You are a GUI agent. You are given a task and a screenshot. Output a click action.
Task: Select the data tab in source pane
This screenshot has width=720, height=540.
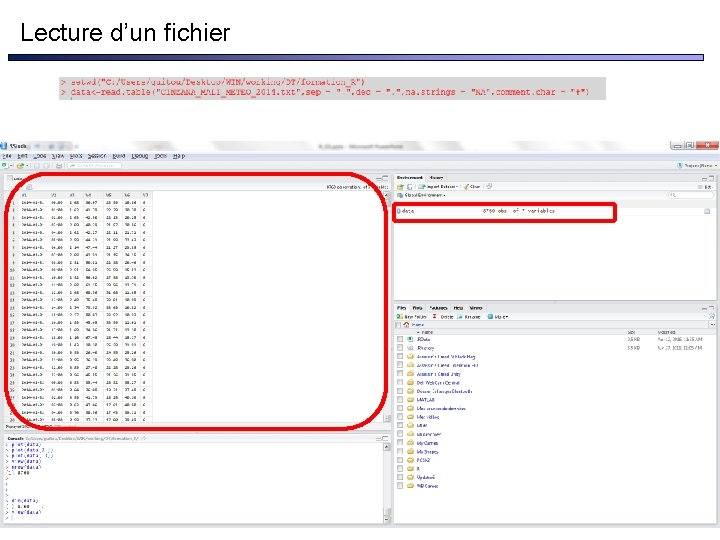coord(15,178)
